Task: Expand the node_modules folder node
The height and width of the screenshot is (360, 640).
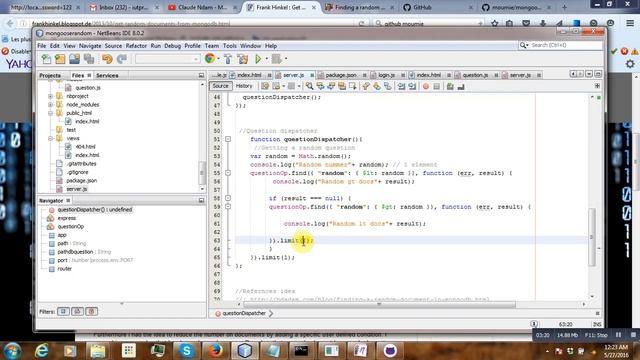Action: (x=51, y=105)
